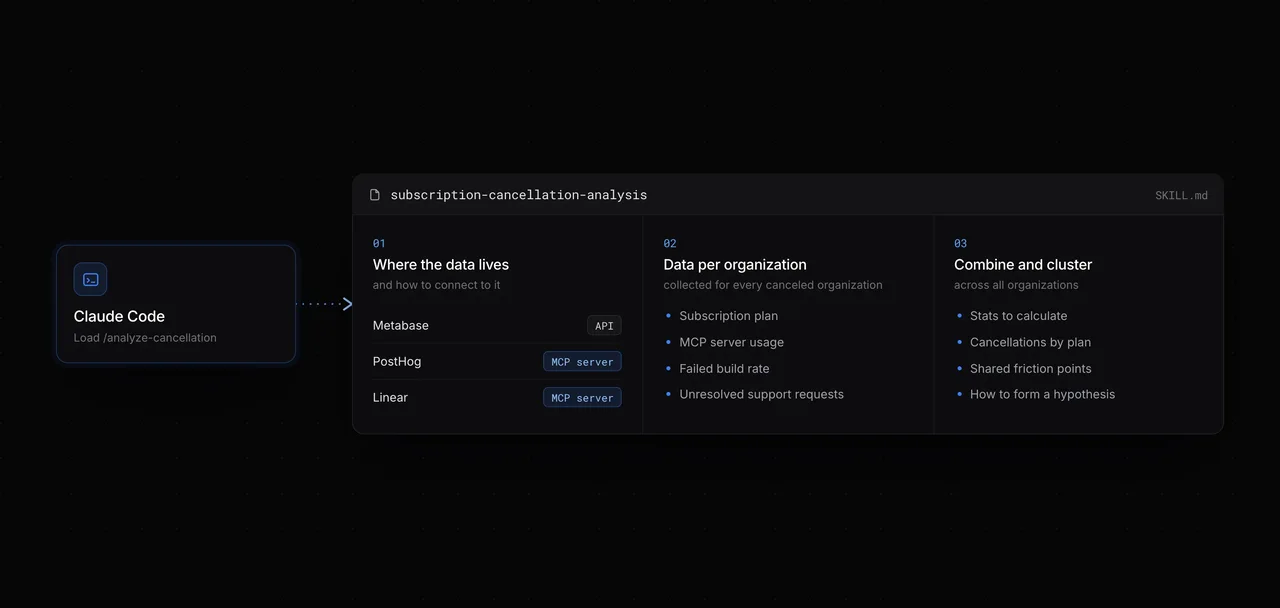
Task: Select the "Failed build rate" bullet item
Action: pyautogui.click(x=724, y=369)
